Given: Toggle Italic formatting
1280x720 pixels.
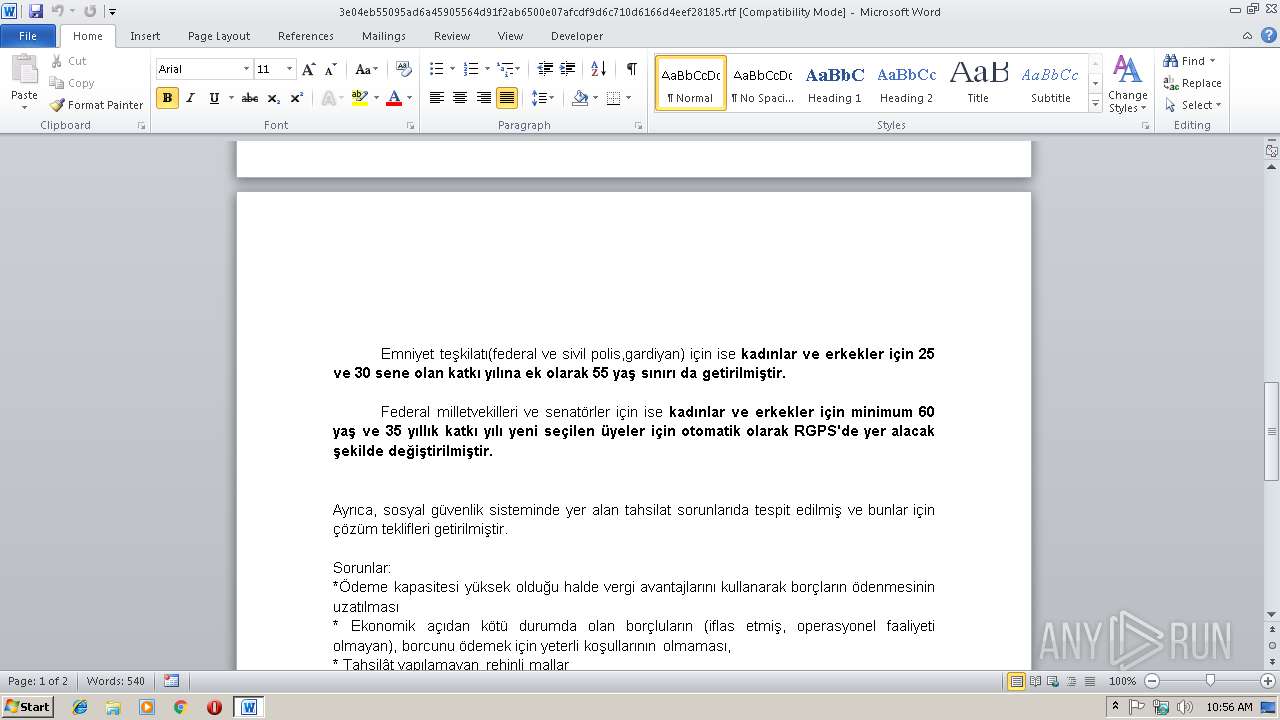Looking at the screenshot, I should coord(190,98).
